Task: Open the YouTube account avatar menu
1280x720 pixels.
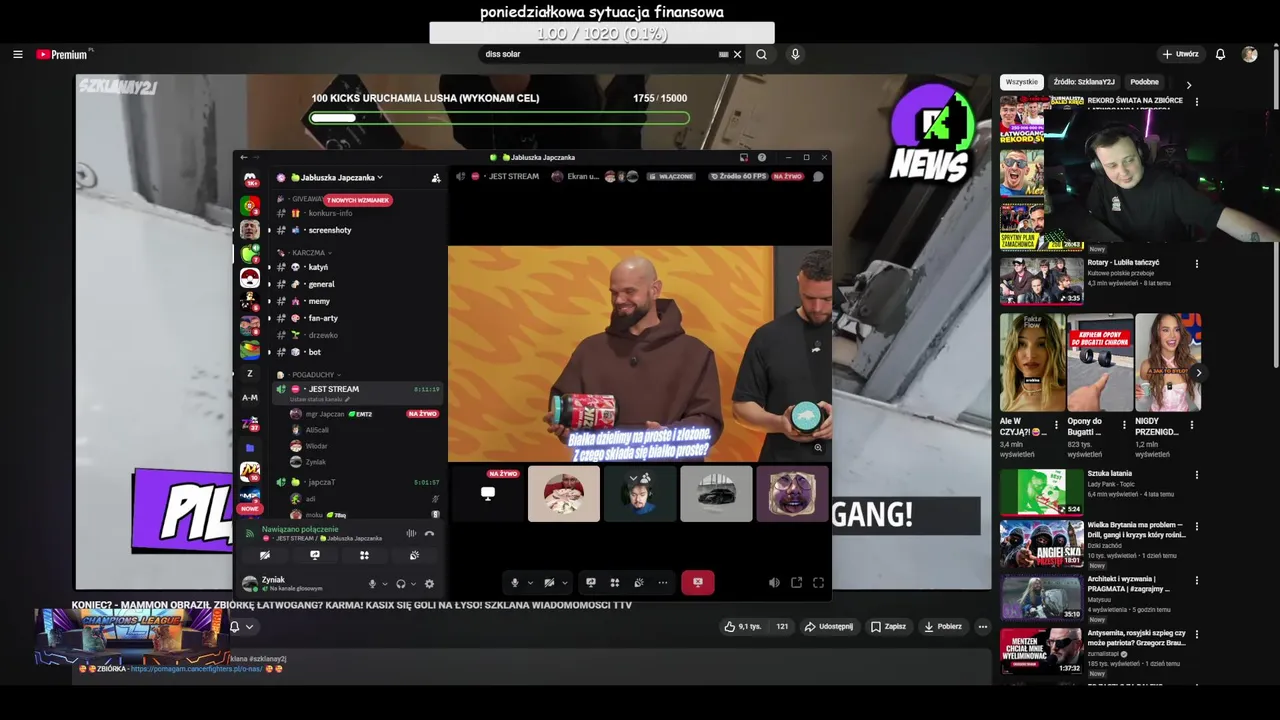Action: point(1249,54)
